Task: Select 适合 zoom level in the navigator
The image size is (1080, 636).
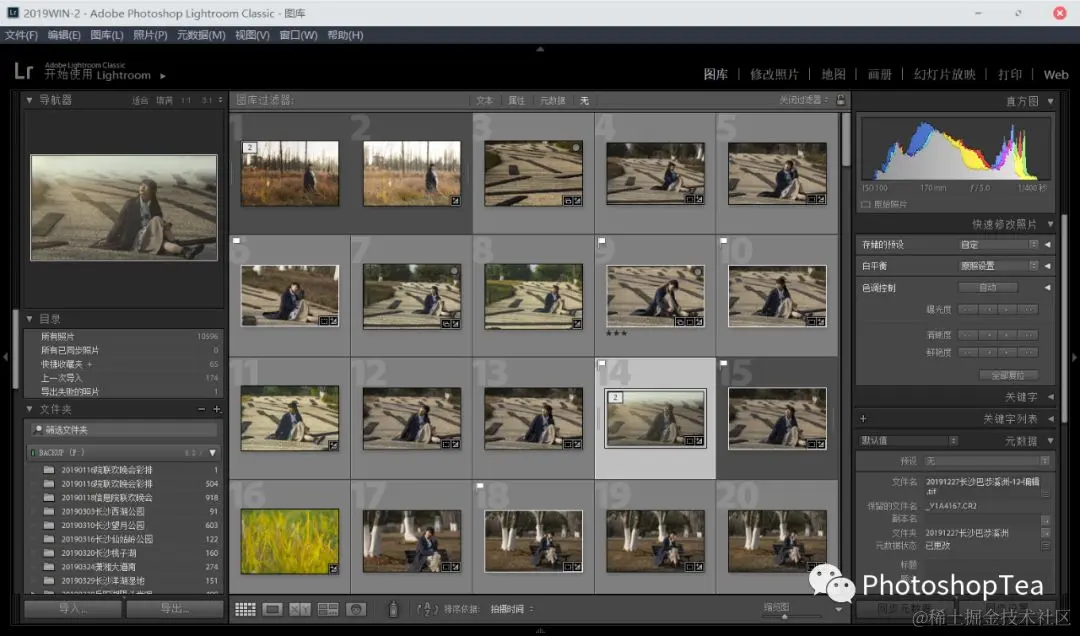Action: point(140,101)
